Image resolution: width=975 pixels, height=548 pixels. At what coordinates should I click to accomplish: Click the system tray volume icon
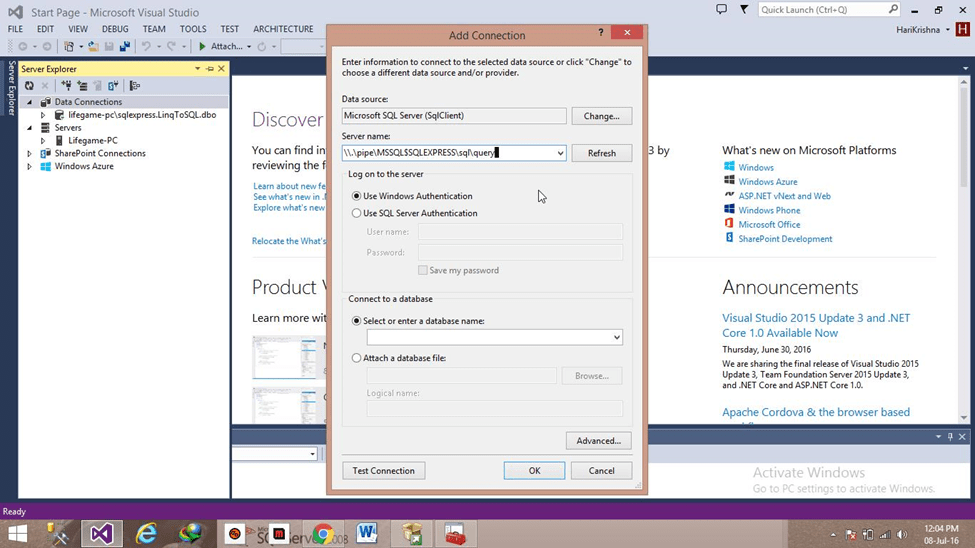coord(902,534)
